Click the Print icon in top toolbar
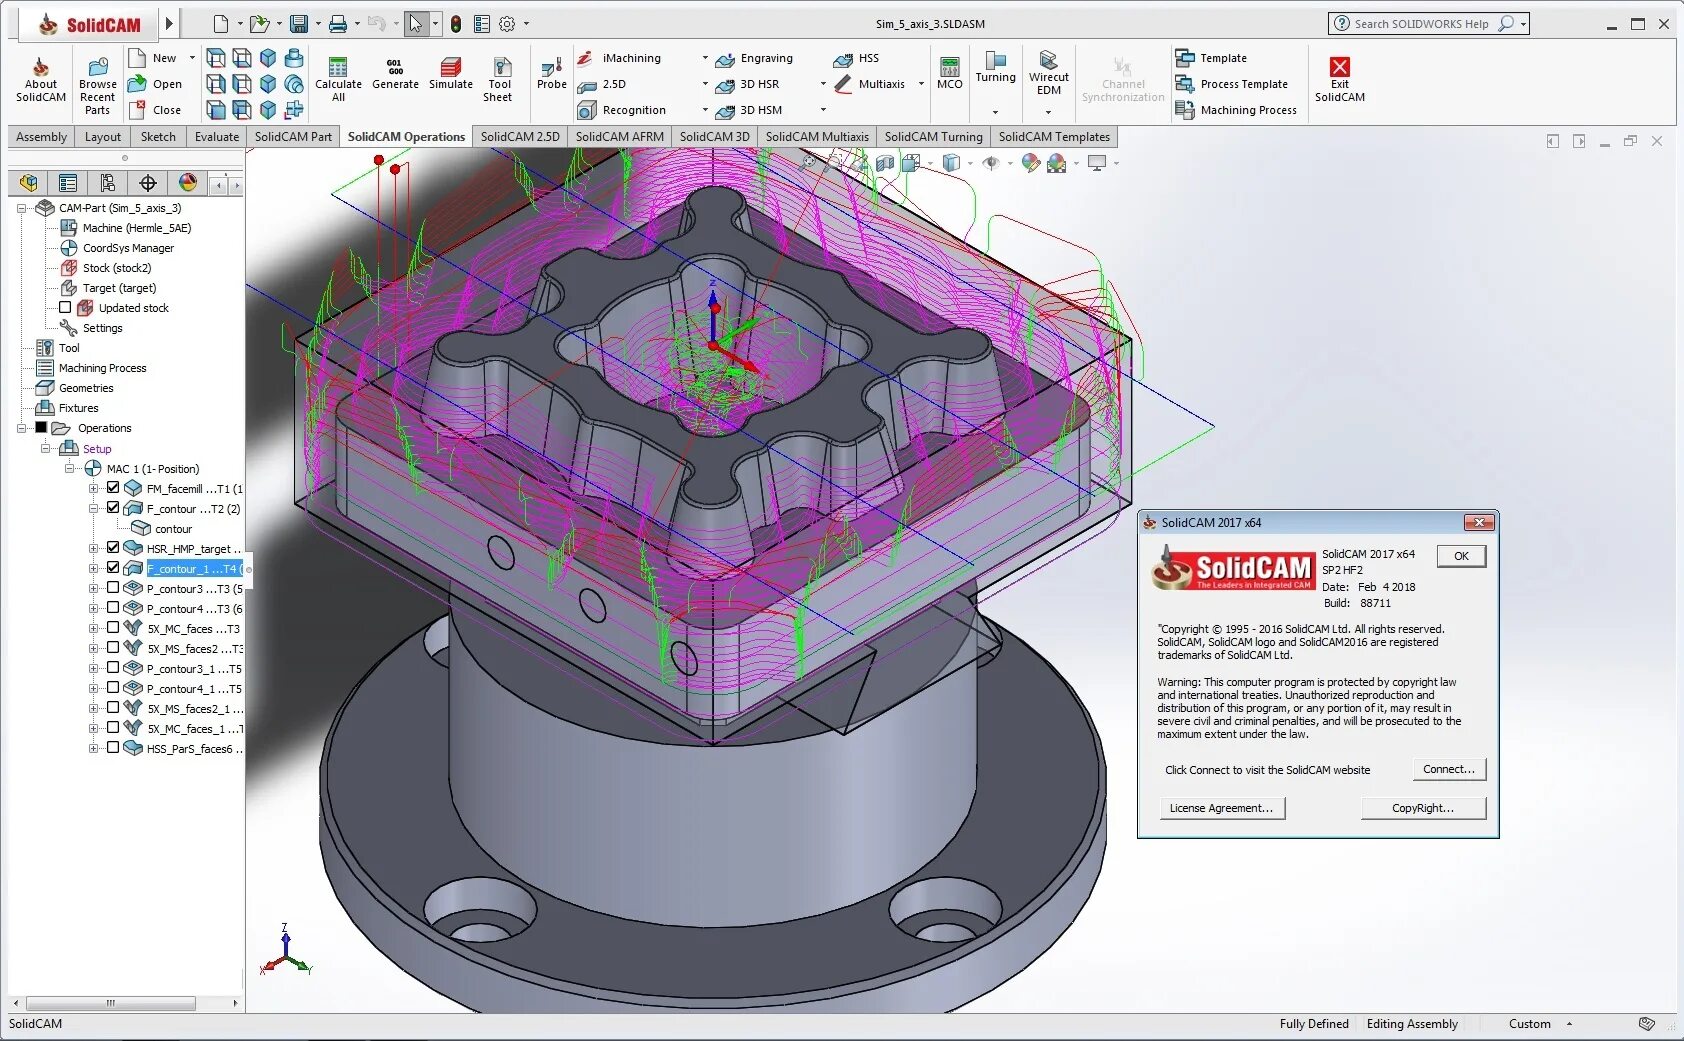The height and width of the screenshot is (1041, 1684). (x=338, y=24)
